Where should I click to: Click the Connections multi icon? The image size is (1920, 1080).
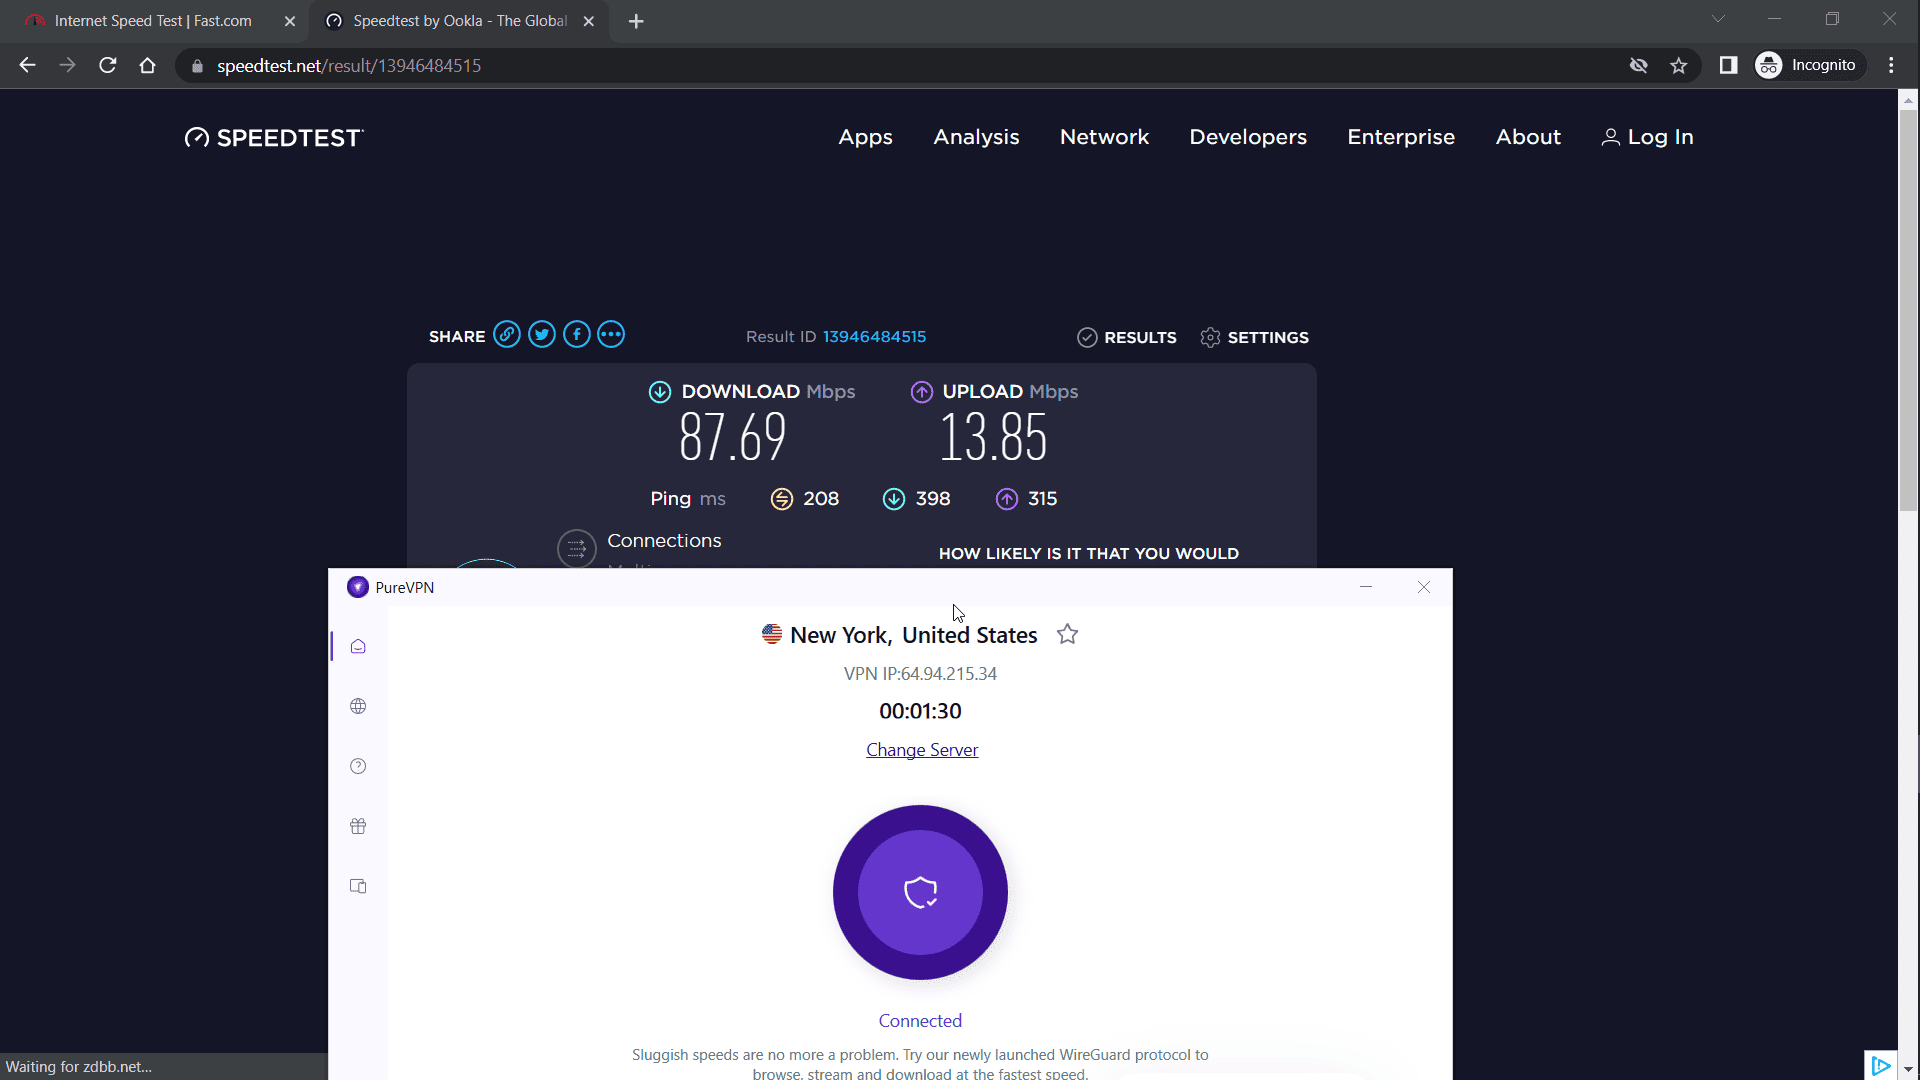click(577, 548)
